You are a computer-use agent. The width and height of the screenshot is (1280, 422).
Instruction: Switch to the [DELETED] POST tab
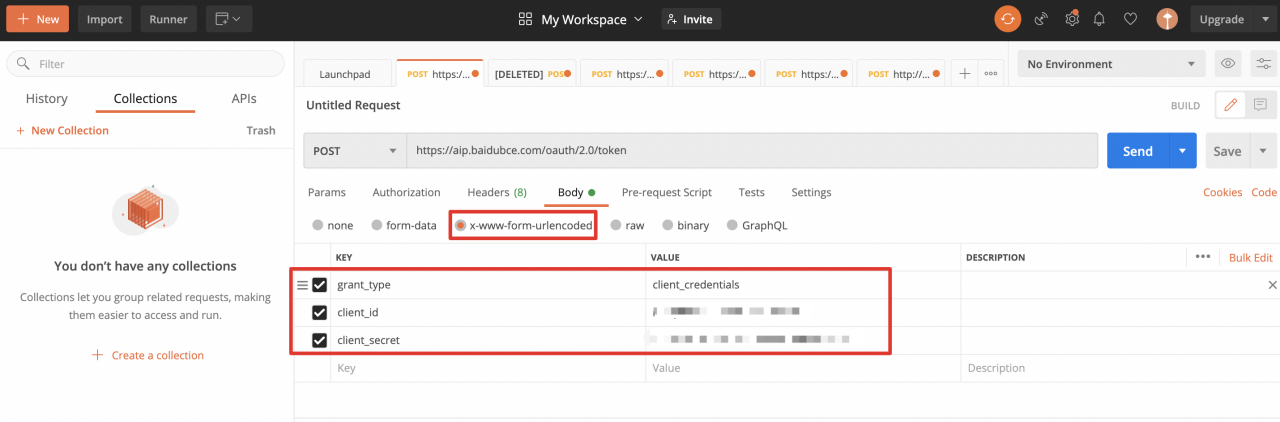coord(534,74)
